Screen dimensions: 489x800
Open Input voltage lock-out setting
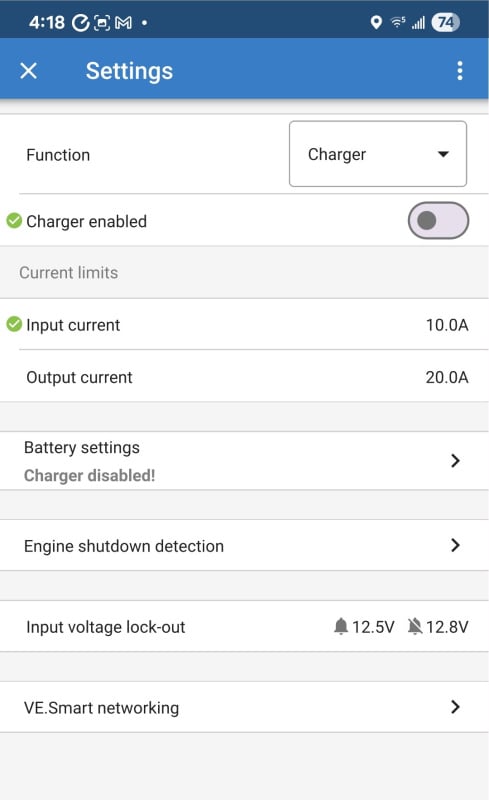pyautogui.click(x=244, y=626)
